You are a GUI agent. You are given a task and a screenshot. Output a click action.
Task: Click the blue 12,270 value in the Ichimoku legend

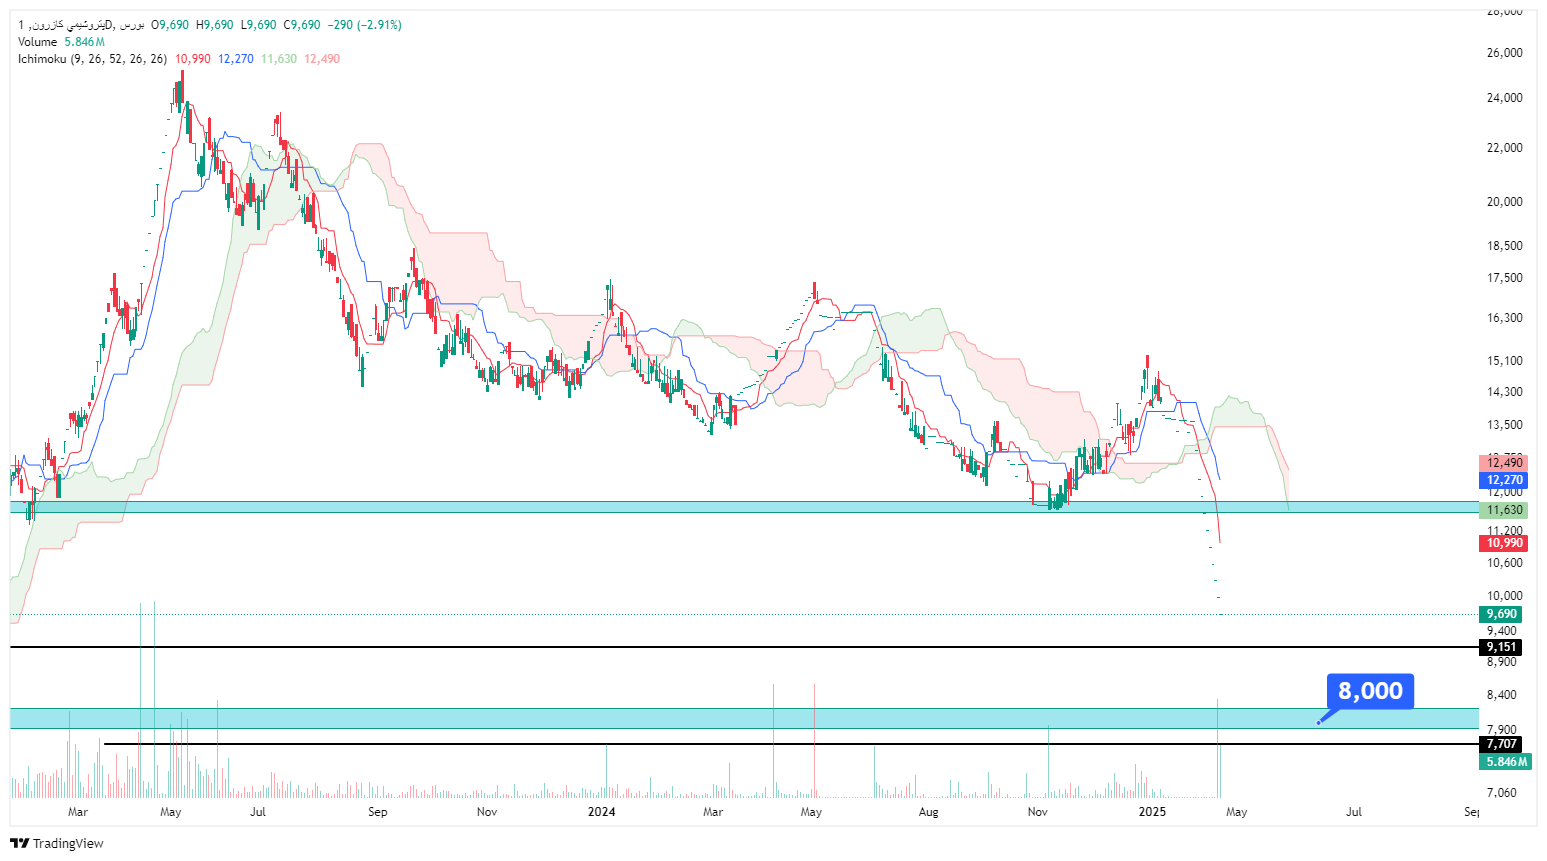(x=236, y=59)
